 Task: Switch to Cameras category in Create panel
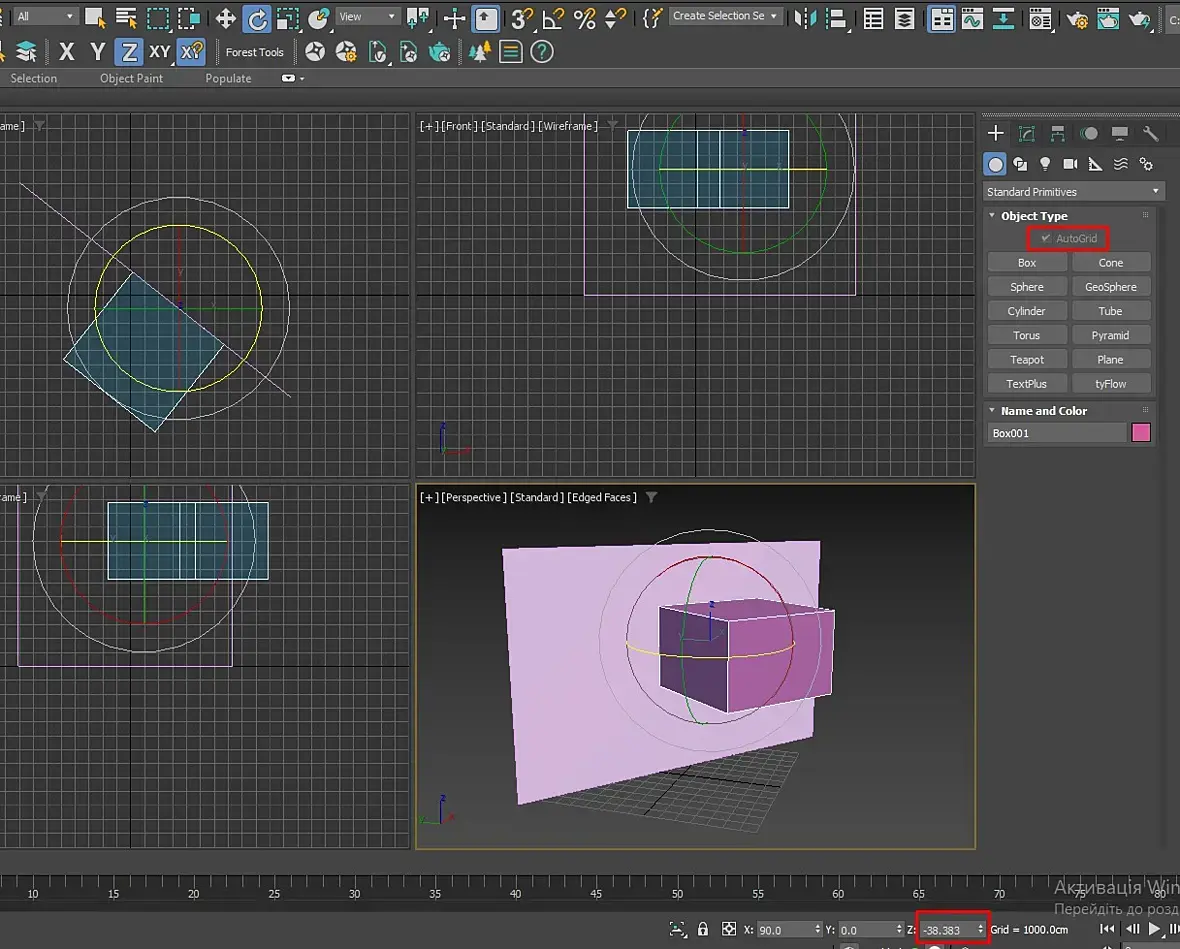[x=1070, y=164]
